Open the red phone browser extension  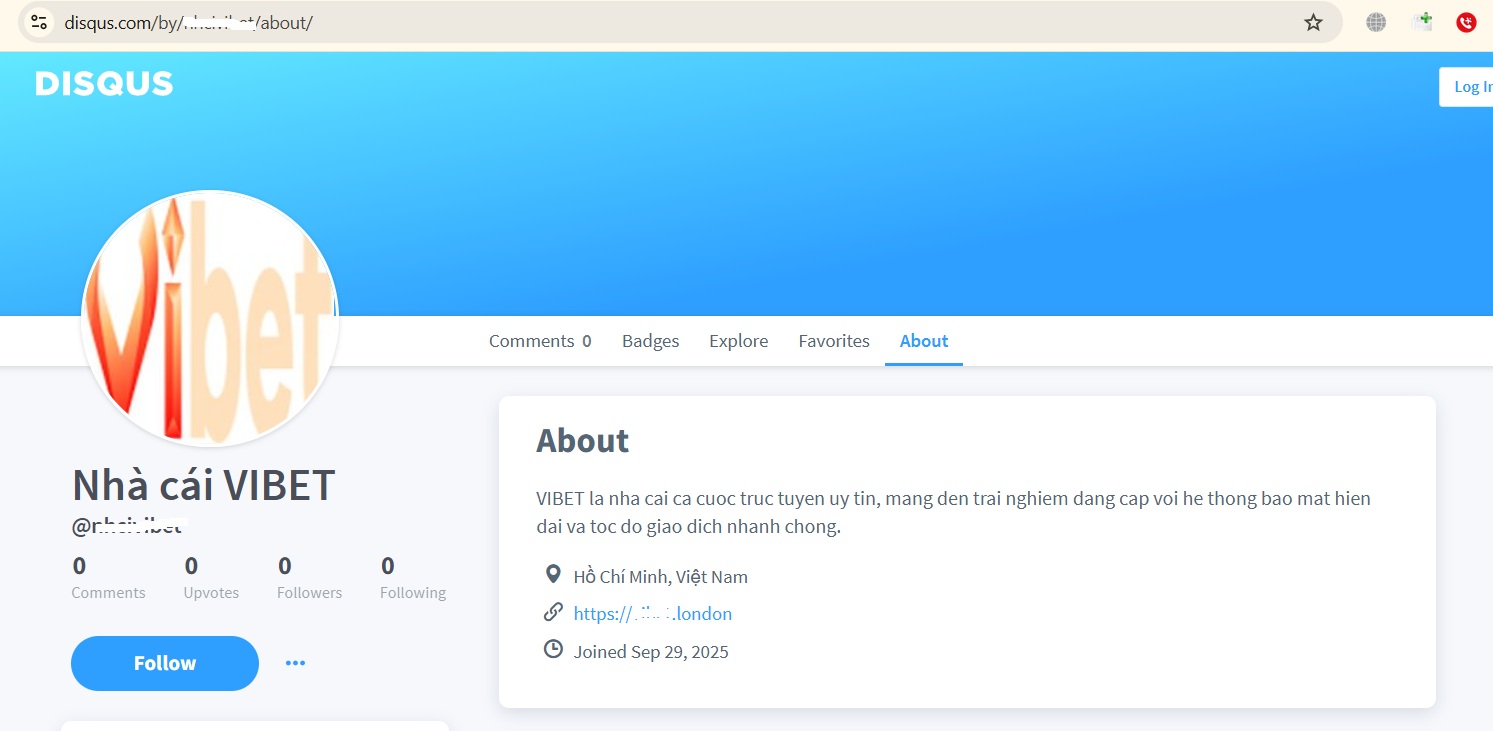point(1466,22)
